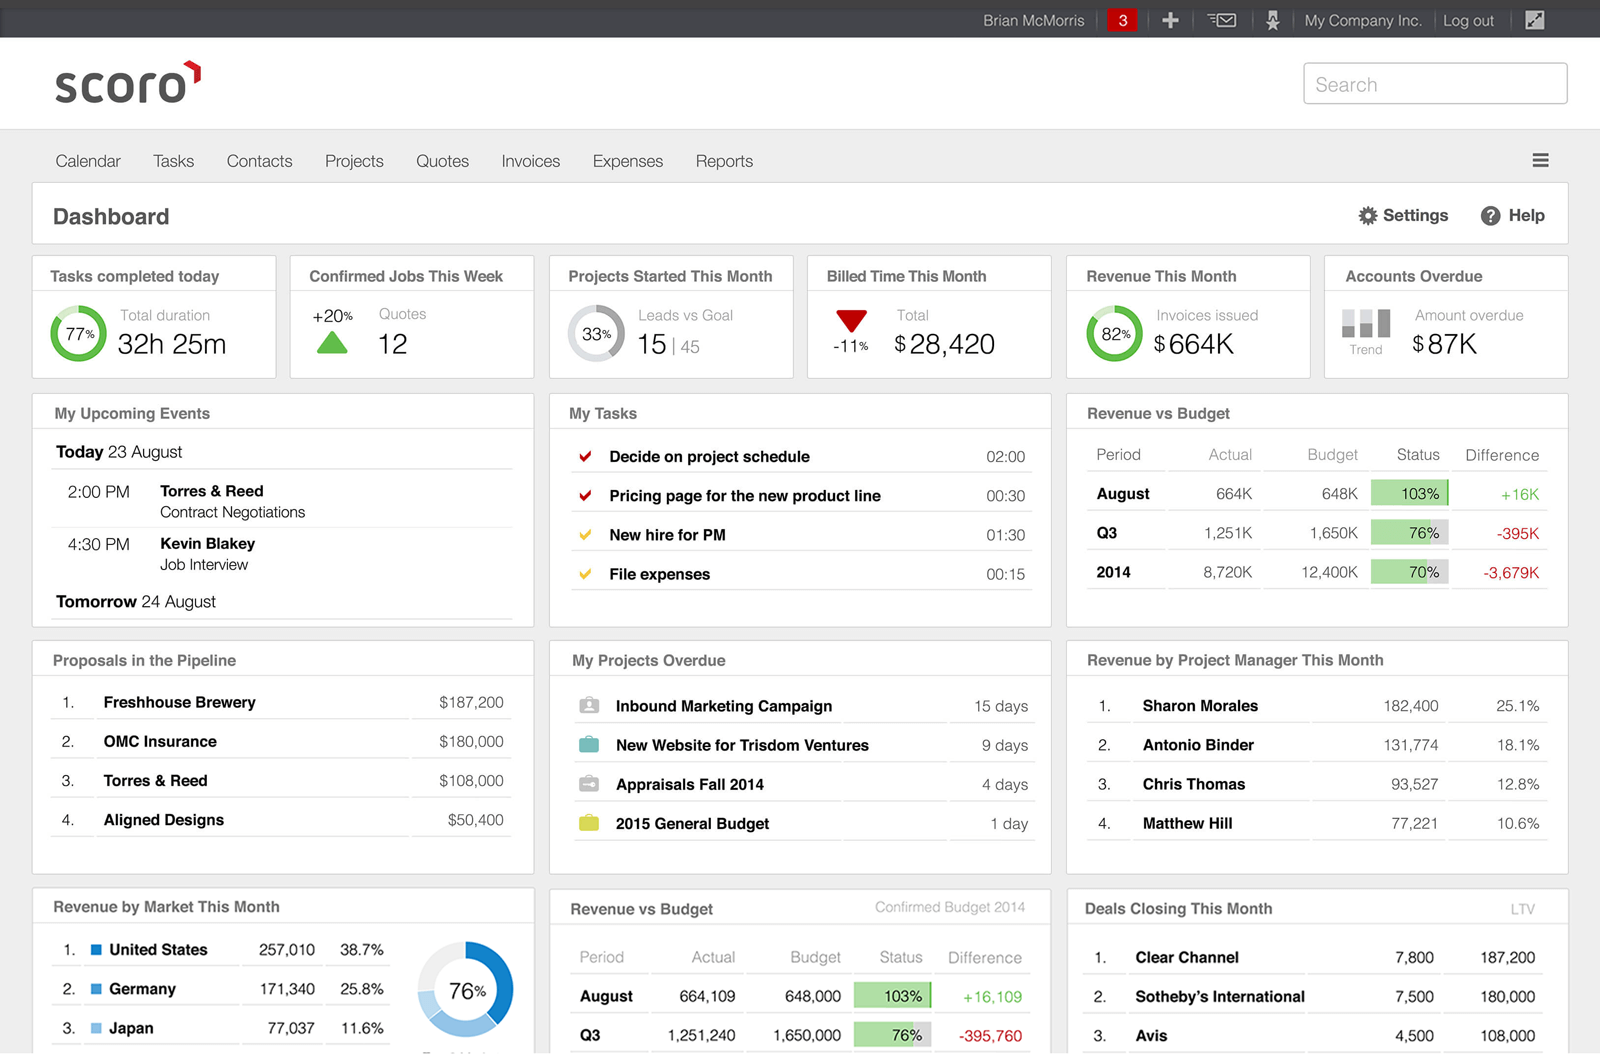Open the Quotes page
Screen dimensions: 1600x1055
pyautogui.click(x=443, y=161)
